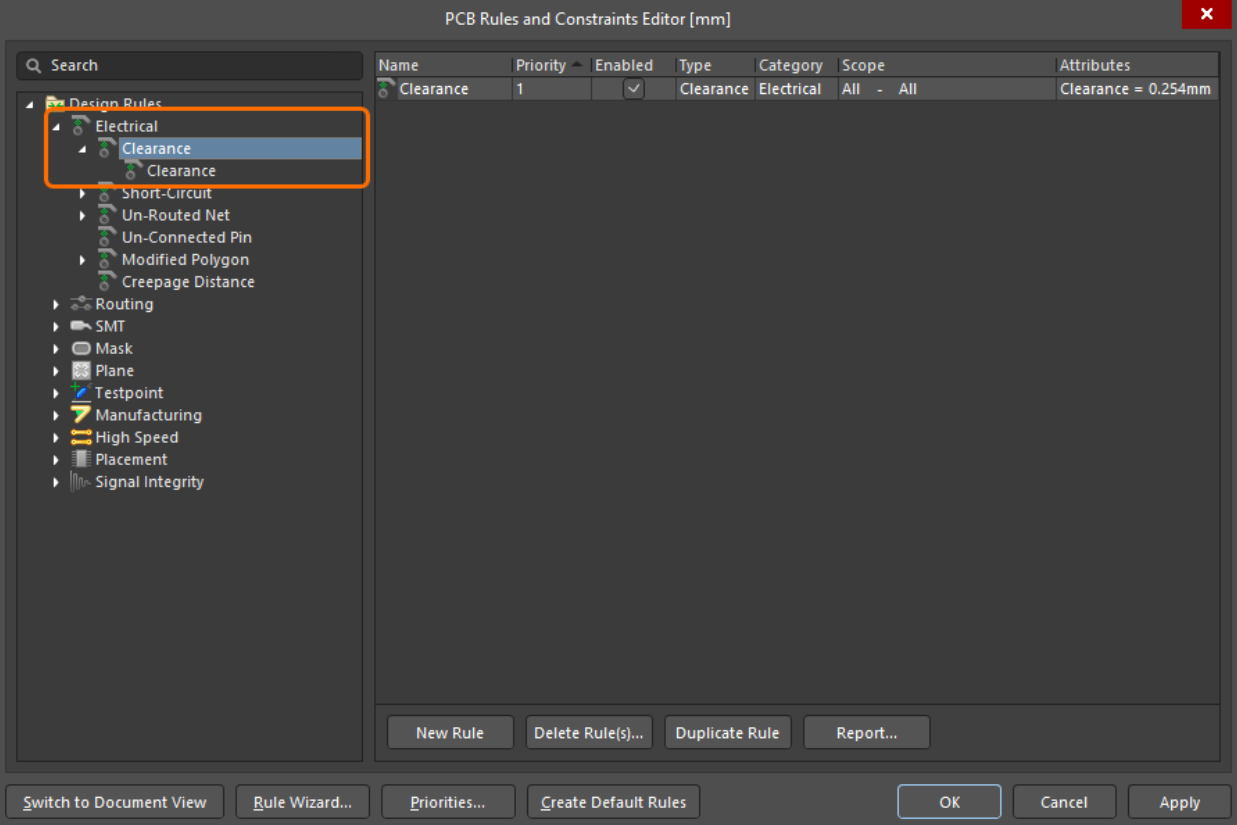Image resolution: width=1237 pixels, height=825 pixels.
Task: Sort rules by the Priority column header
Action: tap(541, 65)
